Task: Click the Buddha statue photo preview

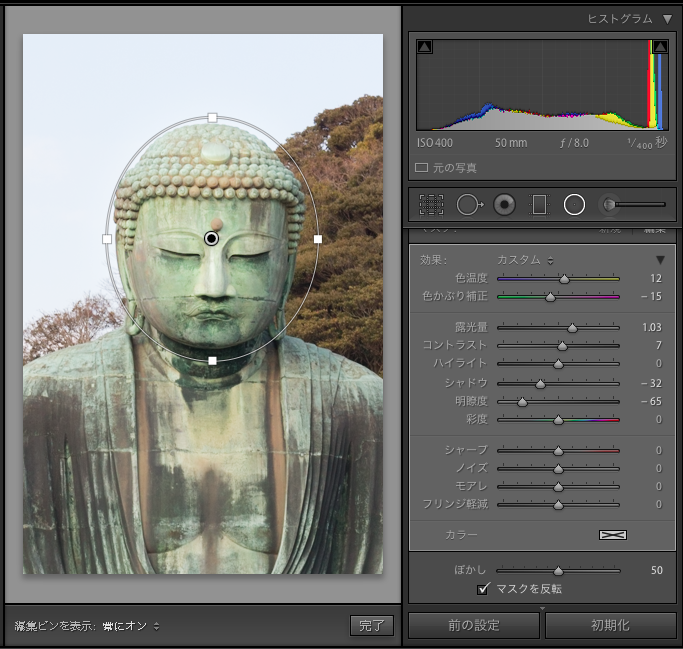Action: pyautogui.click(x=203, y=304)
